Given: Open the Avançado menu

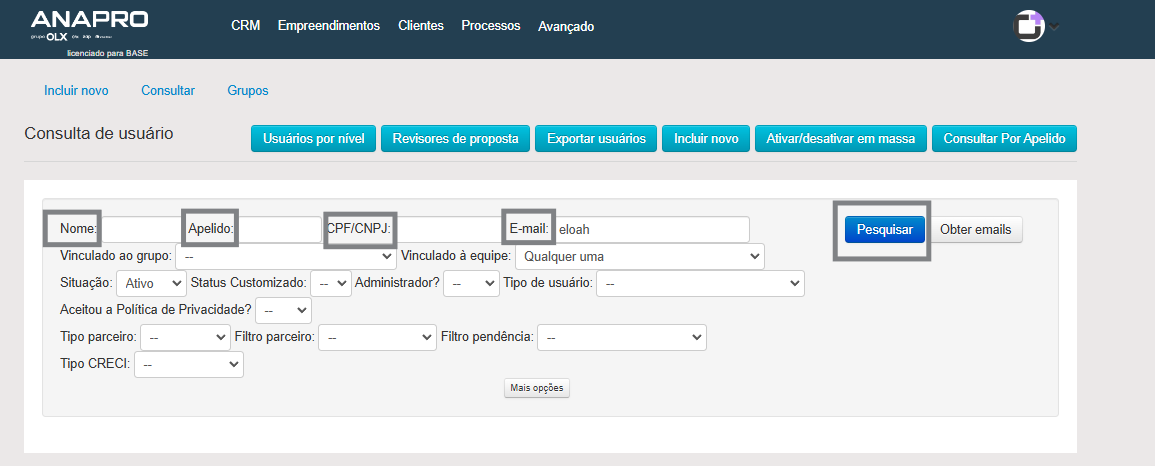Looking at the screenshot, I should click(x=566, y=27).
